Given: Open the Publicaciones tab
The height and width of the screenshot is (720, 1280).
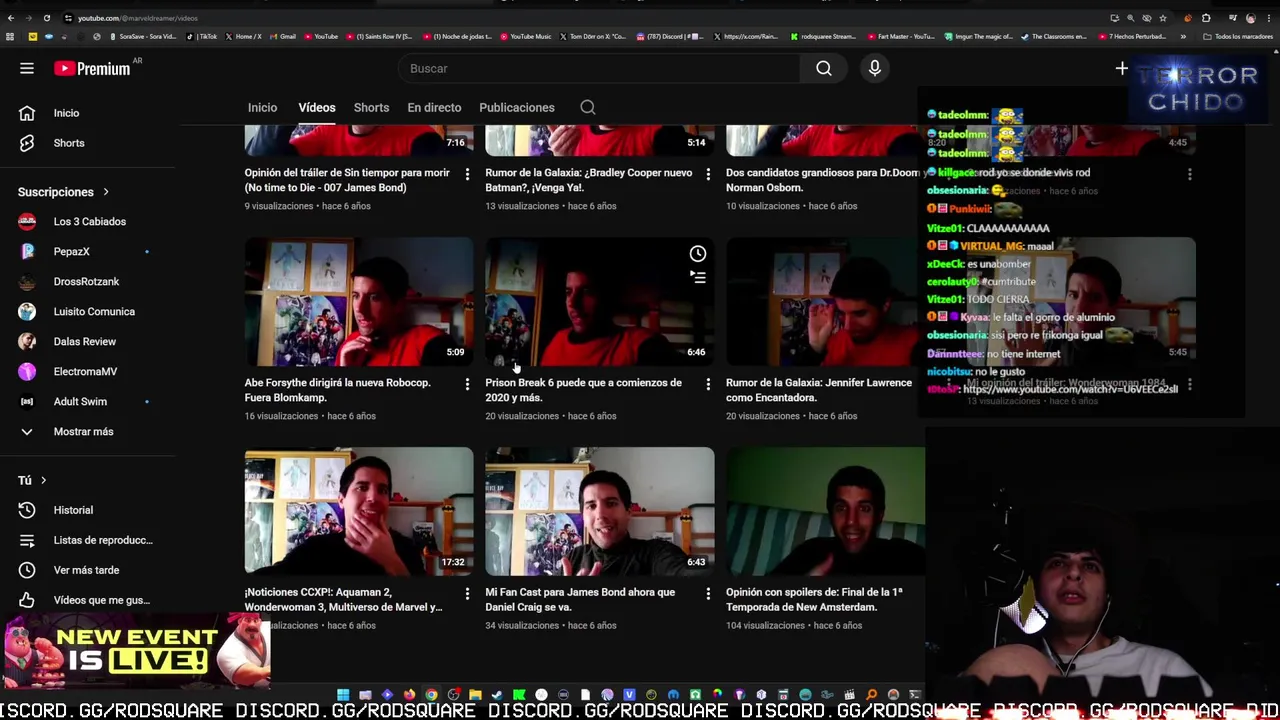Looking at the screenshot, I should [x=517, y=107].
